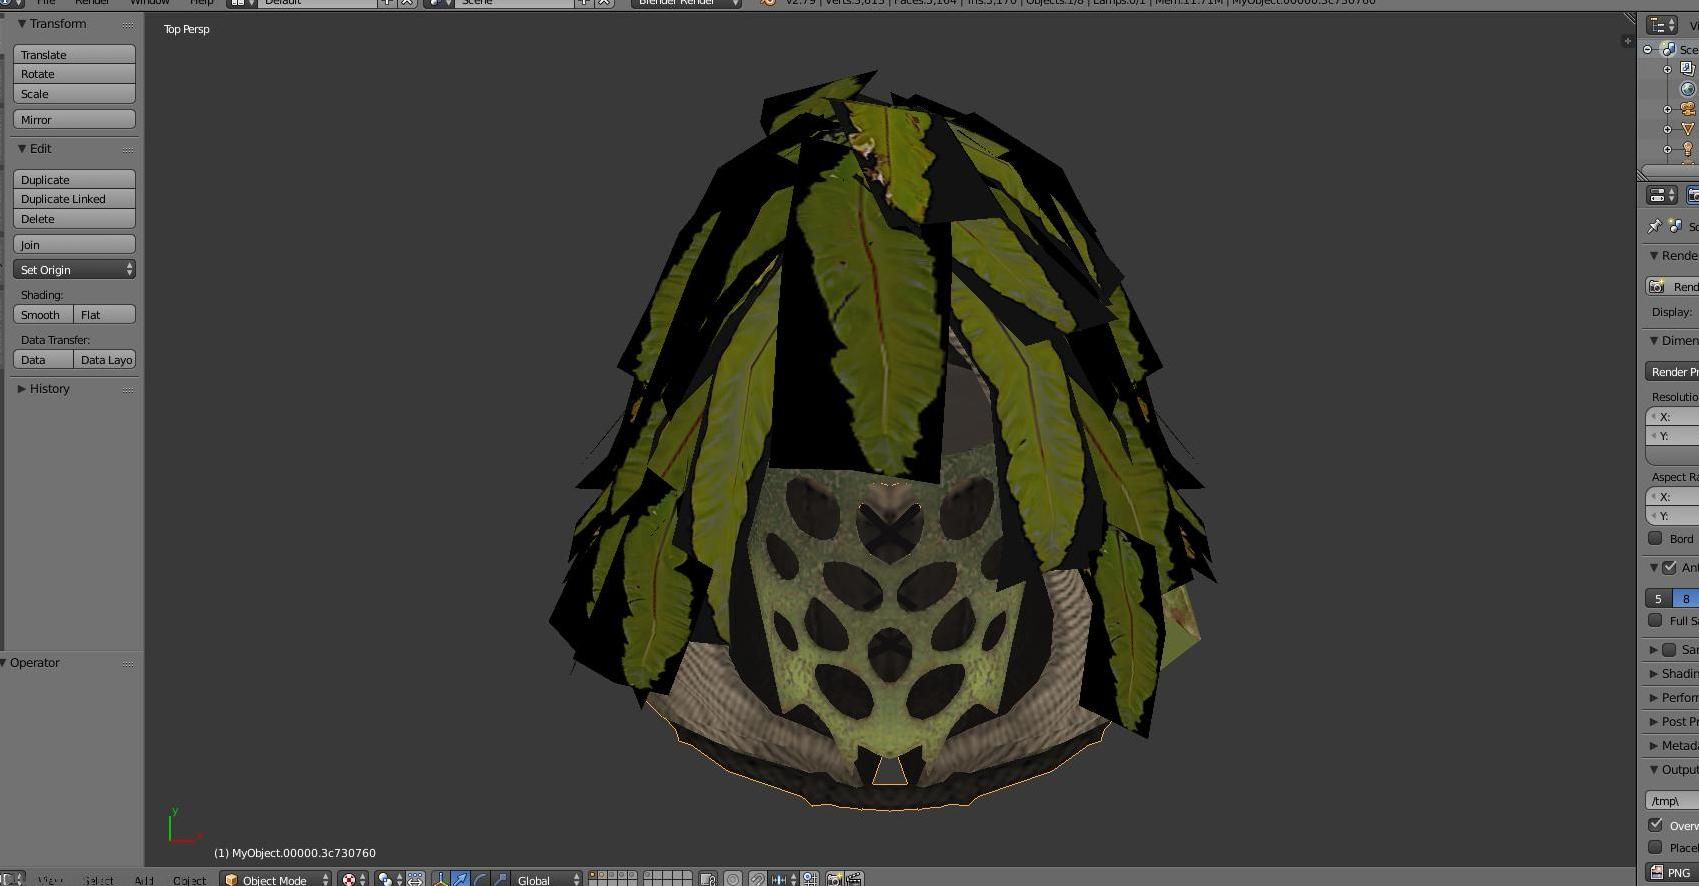
Task: Click the Mirror button
Action: click(74, 119)
